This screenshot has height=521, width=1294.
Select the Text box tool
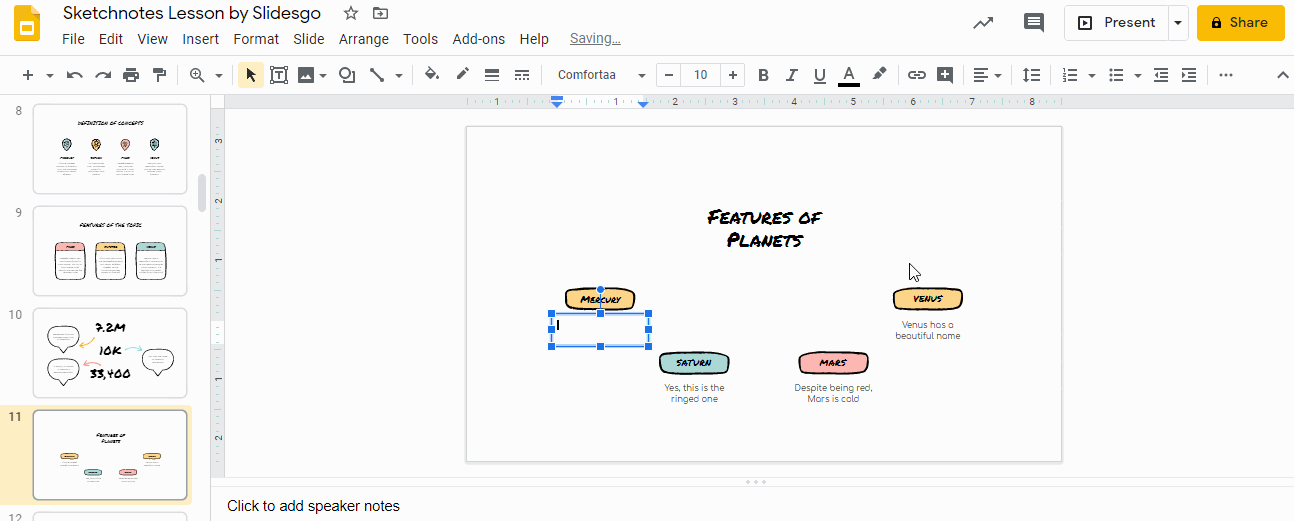pyautogui.click(x=279, y=75)
